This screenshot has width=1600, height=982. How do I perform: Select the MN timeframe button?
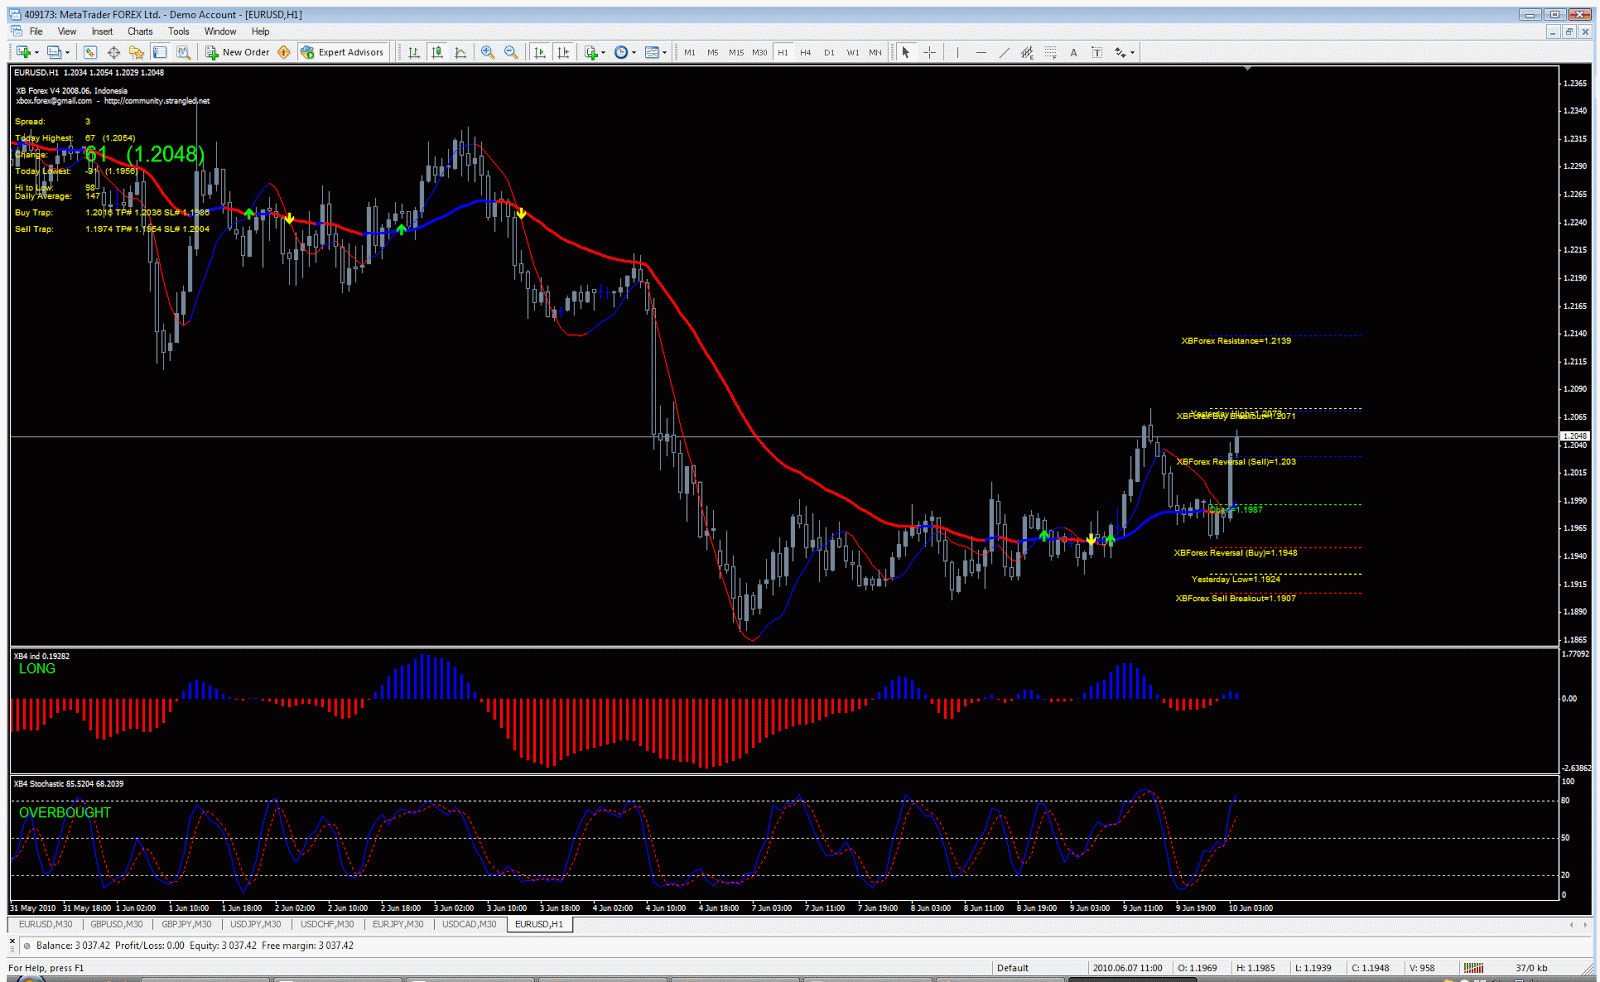pos(875,52)
